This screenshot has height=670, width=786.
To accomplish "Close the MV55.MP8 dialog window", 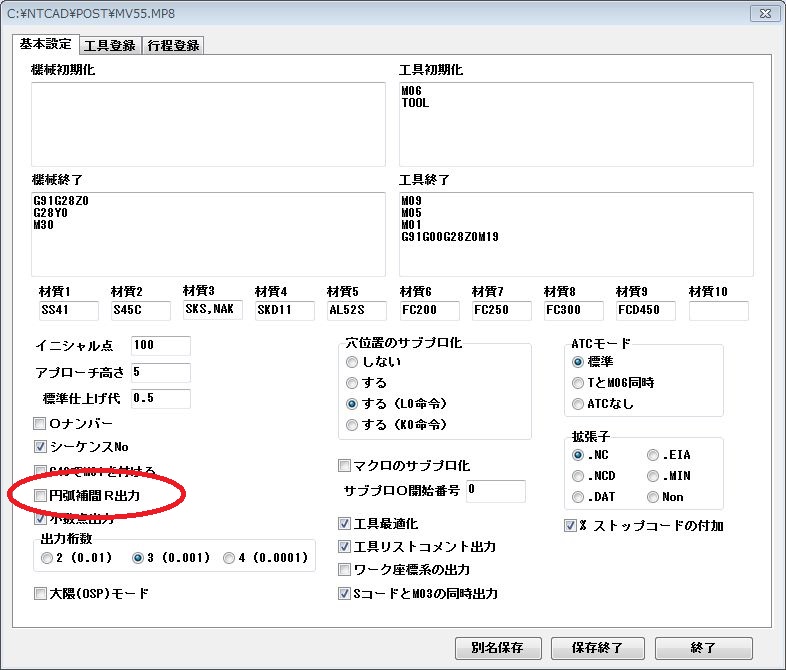I will coord(765,14).
